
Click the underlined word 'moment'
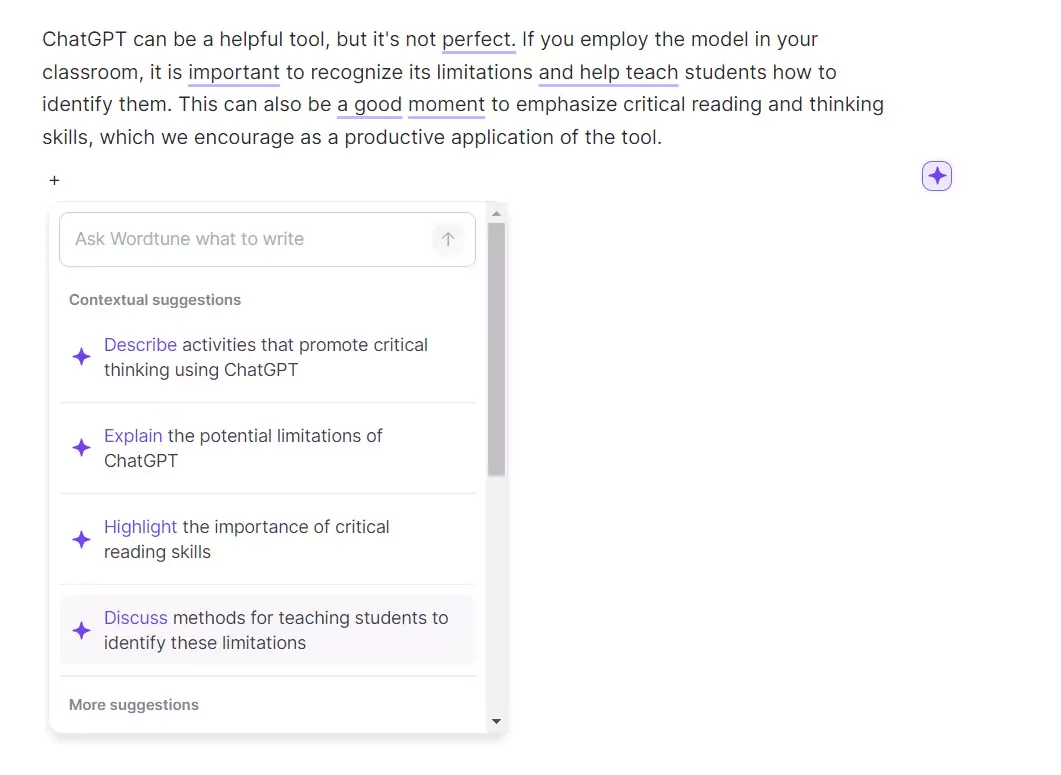(447, 105)
